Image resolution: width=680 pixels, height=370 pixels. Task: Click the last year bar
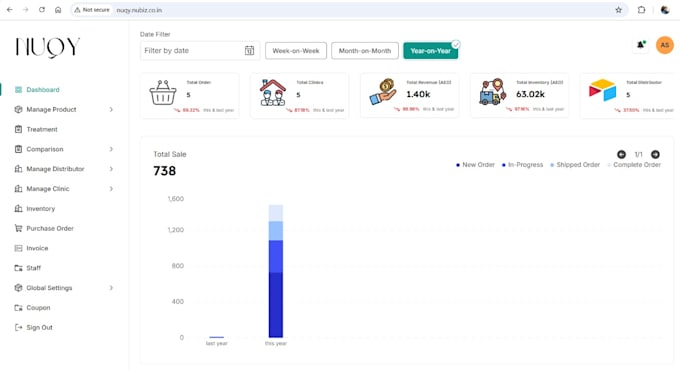click(216, 337)
